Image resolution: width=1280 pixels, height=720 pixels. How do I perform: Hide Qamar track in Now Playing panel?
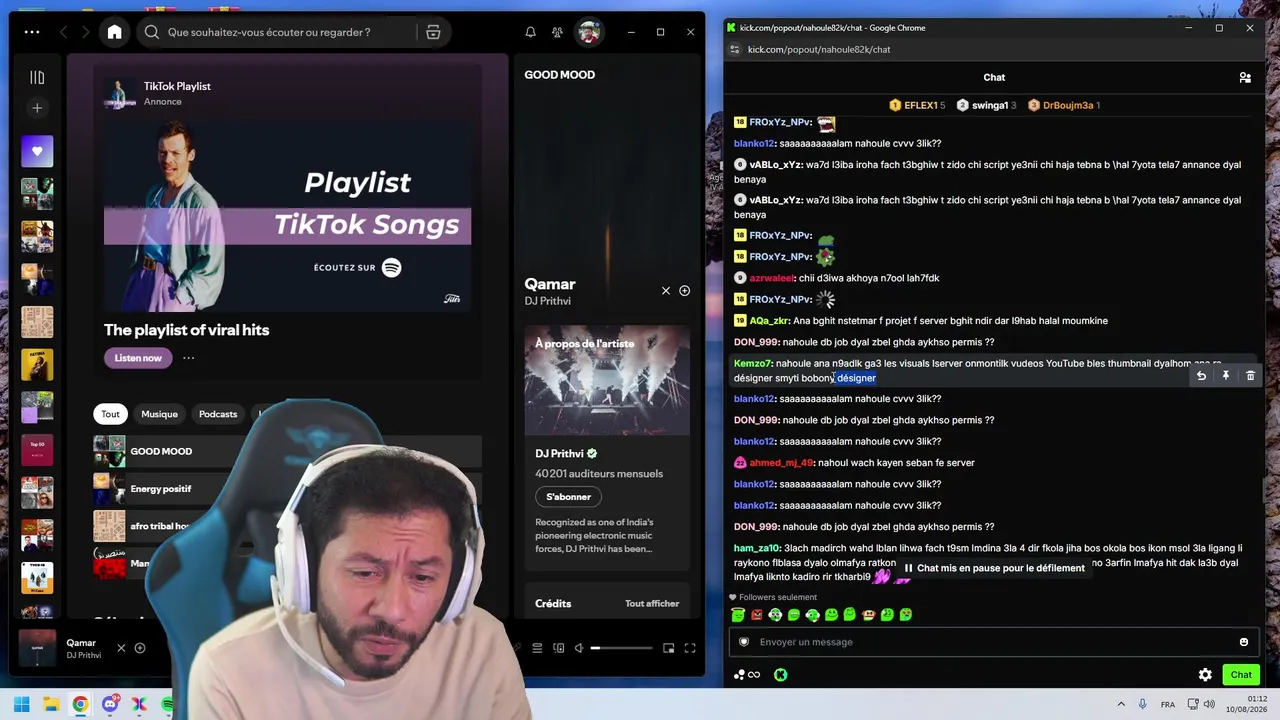(666, 291)
